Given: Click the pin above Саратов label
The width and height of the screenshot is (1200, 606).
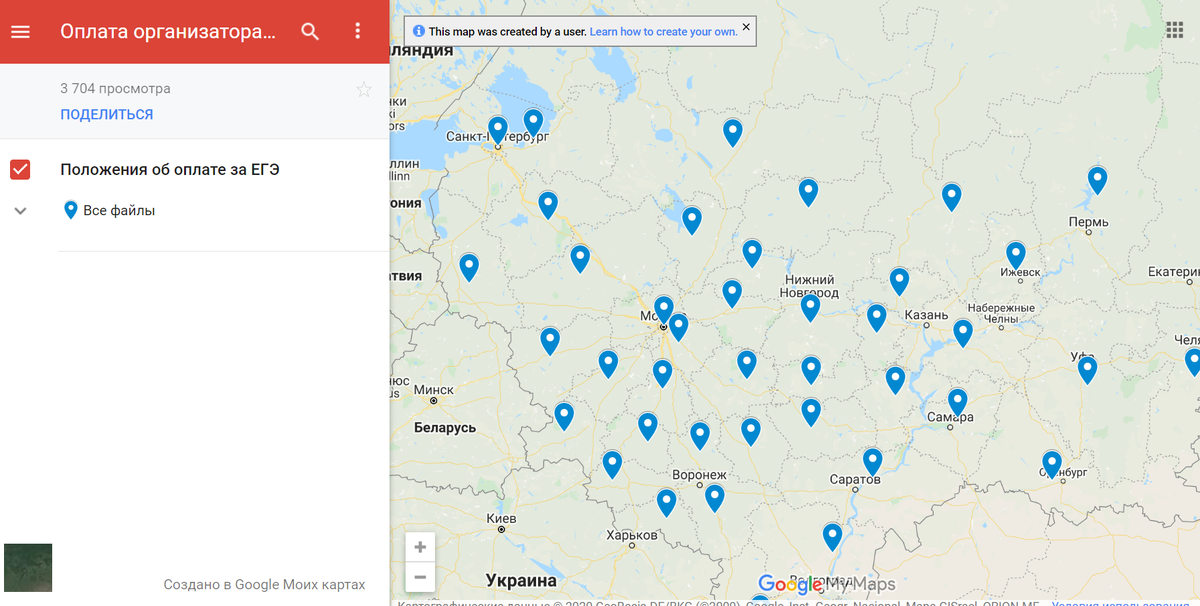Looking at the screenshot, I should (872, 461).
